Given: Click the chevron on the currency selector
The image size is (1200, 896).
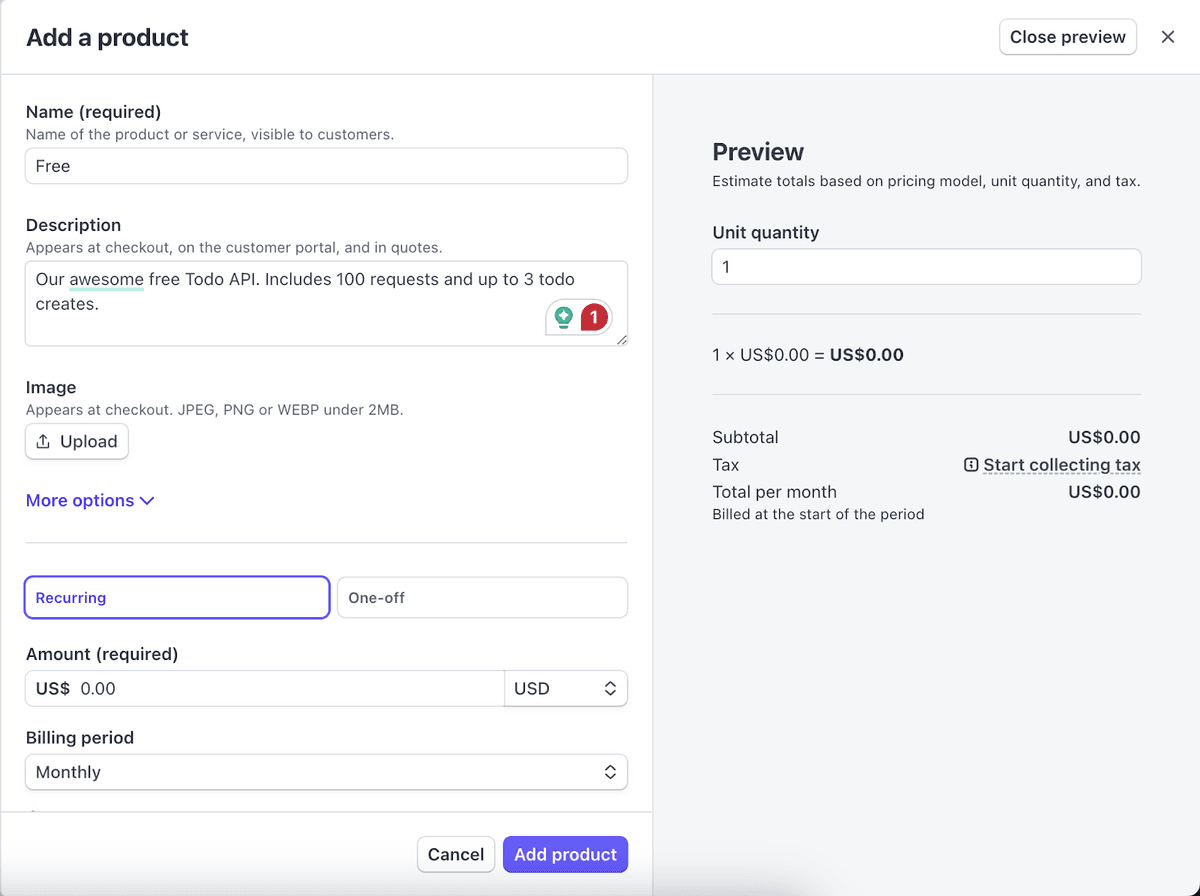Looking at the screenshot, I should pos(610,688).
